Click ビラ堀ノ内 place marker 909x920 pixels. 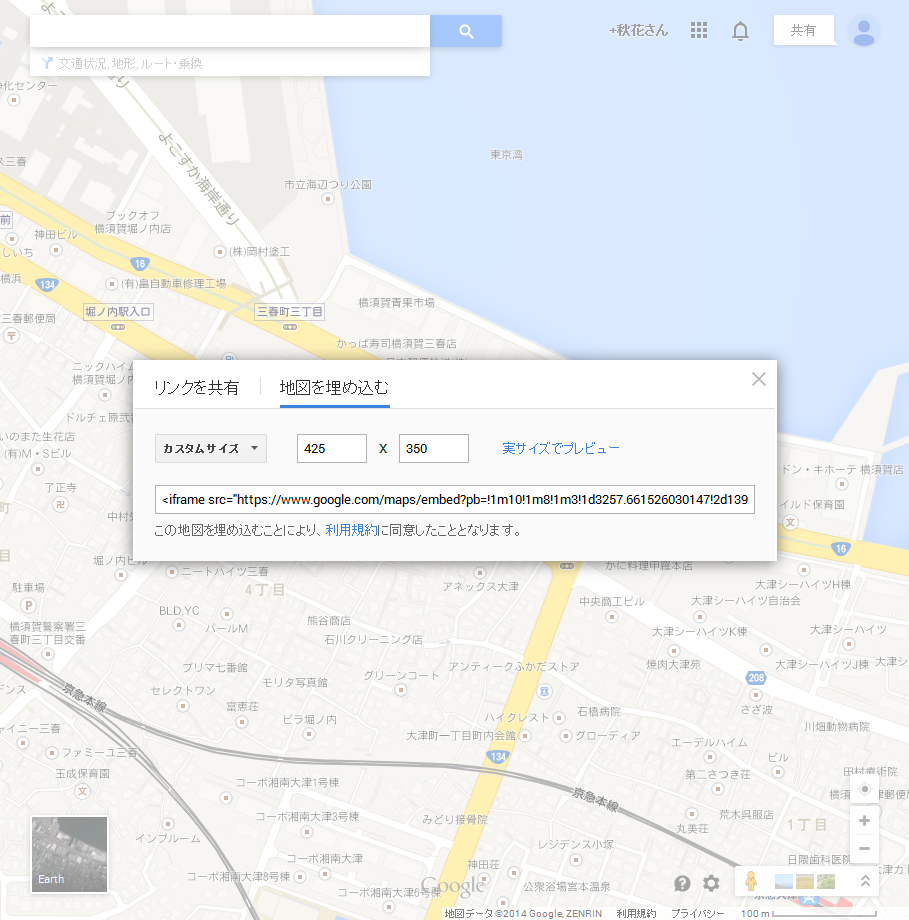click(309, 735)
